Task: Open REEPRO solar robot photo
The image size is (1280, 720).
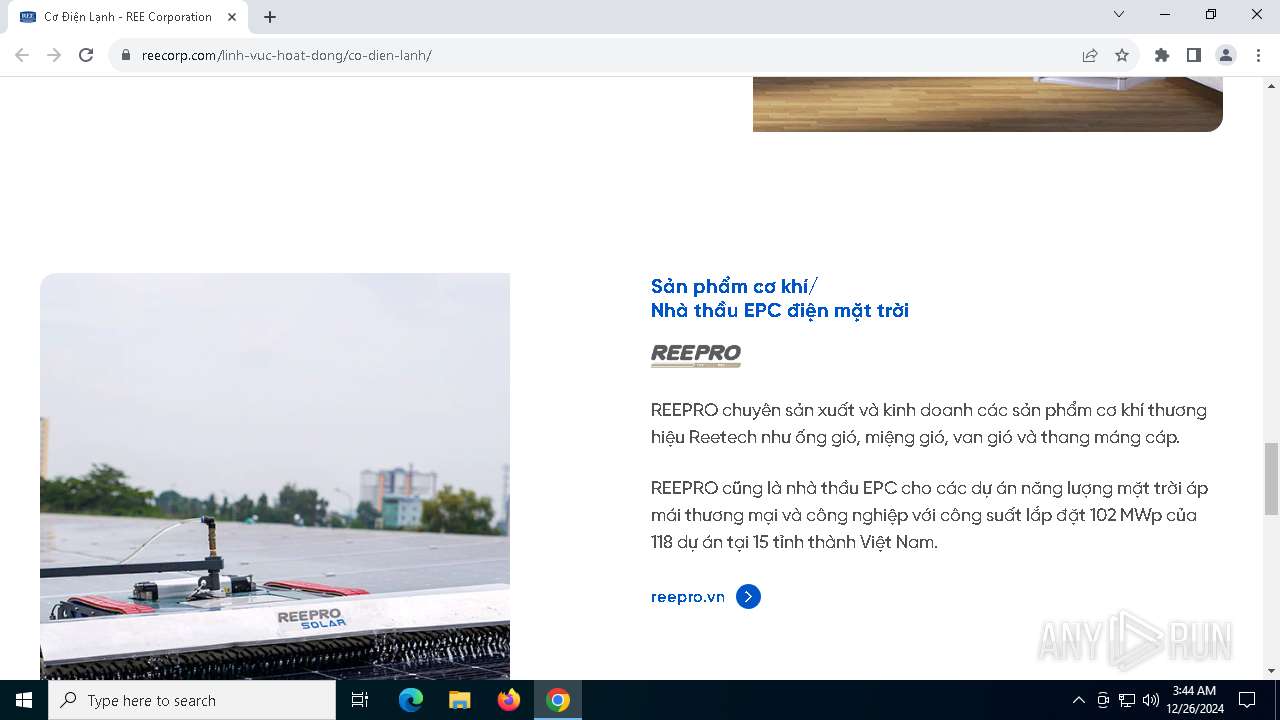Action: tap(275, 476)
